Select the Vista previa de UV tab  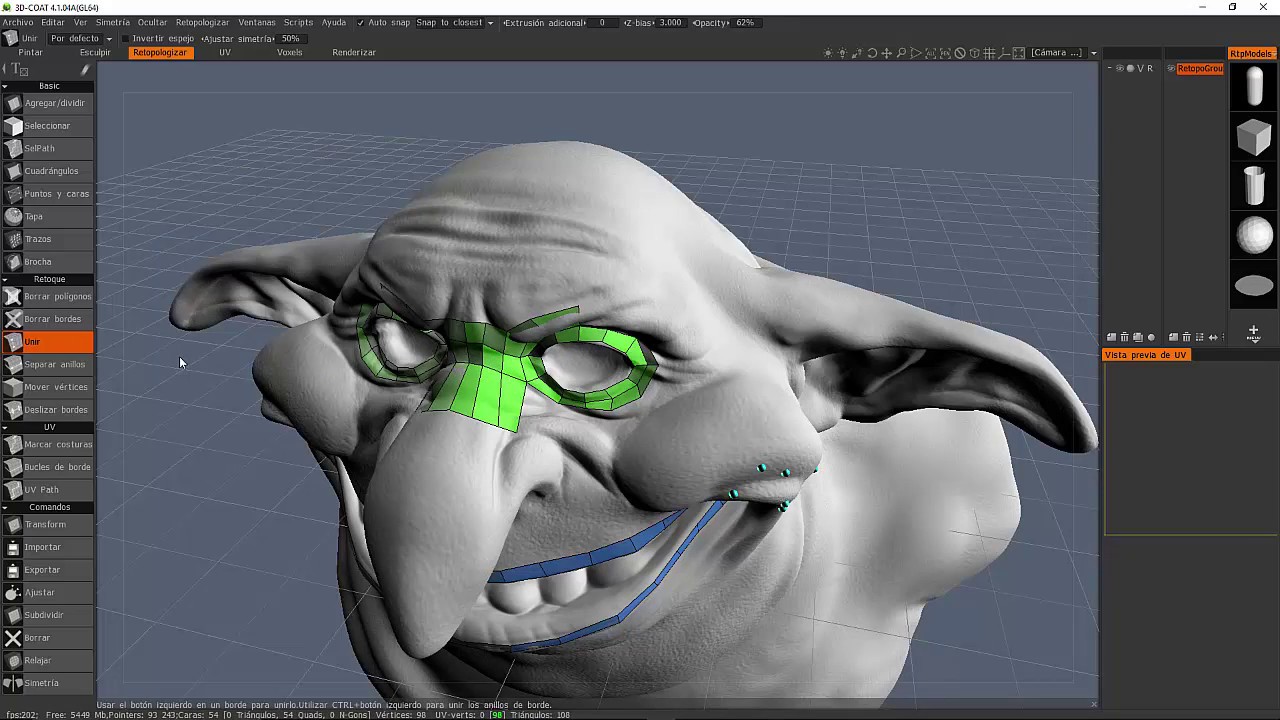point(1145,355)
